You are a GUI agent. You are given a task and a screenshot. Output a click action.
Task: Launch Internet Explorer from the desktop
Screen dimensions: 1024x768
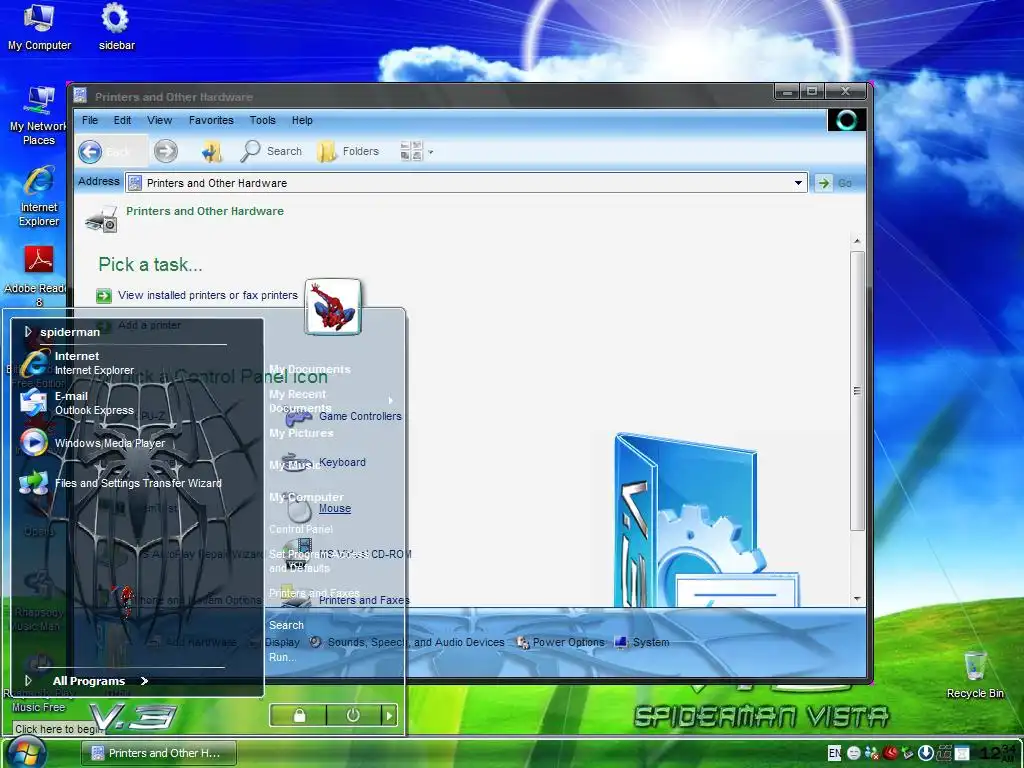click(x=39, y=197)
